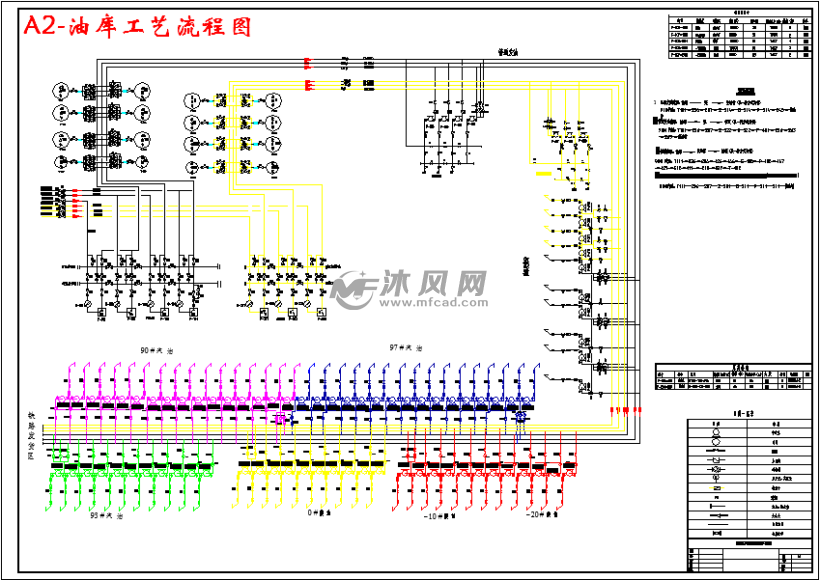The height and width of the screenshot is (580, 820).
Task: Click the 0#柴油 label under yellow loading arms
Action: coord(320,513)
